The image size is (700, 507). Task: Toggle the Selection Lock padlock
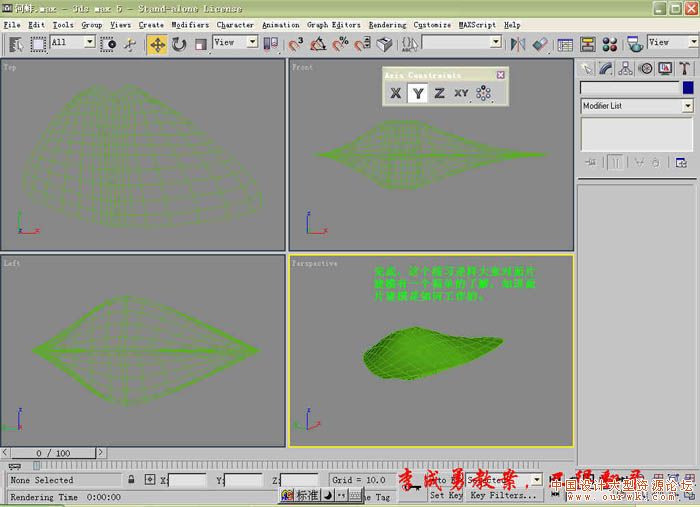(131, 480)
